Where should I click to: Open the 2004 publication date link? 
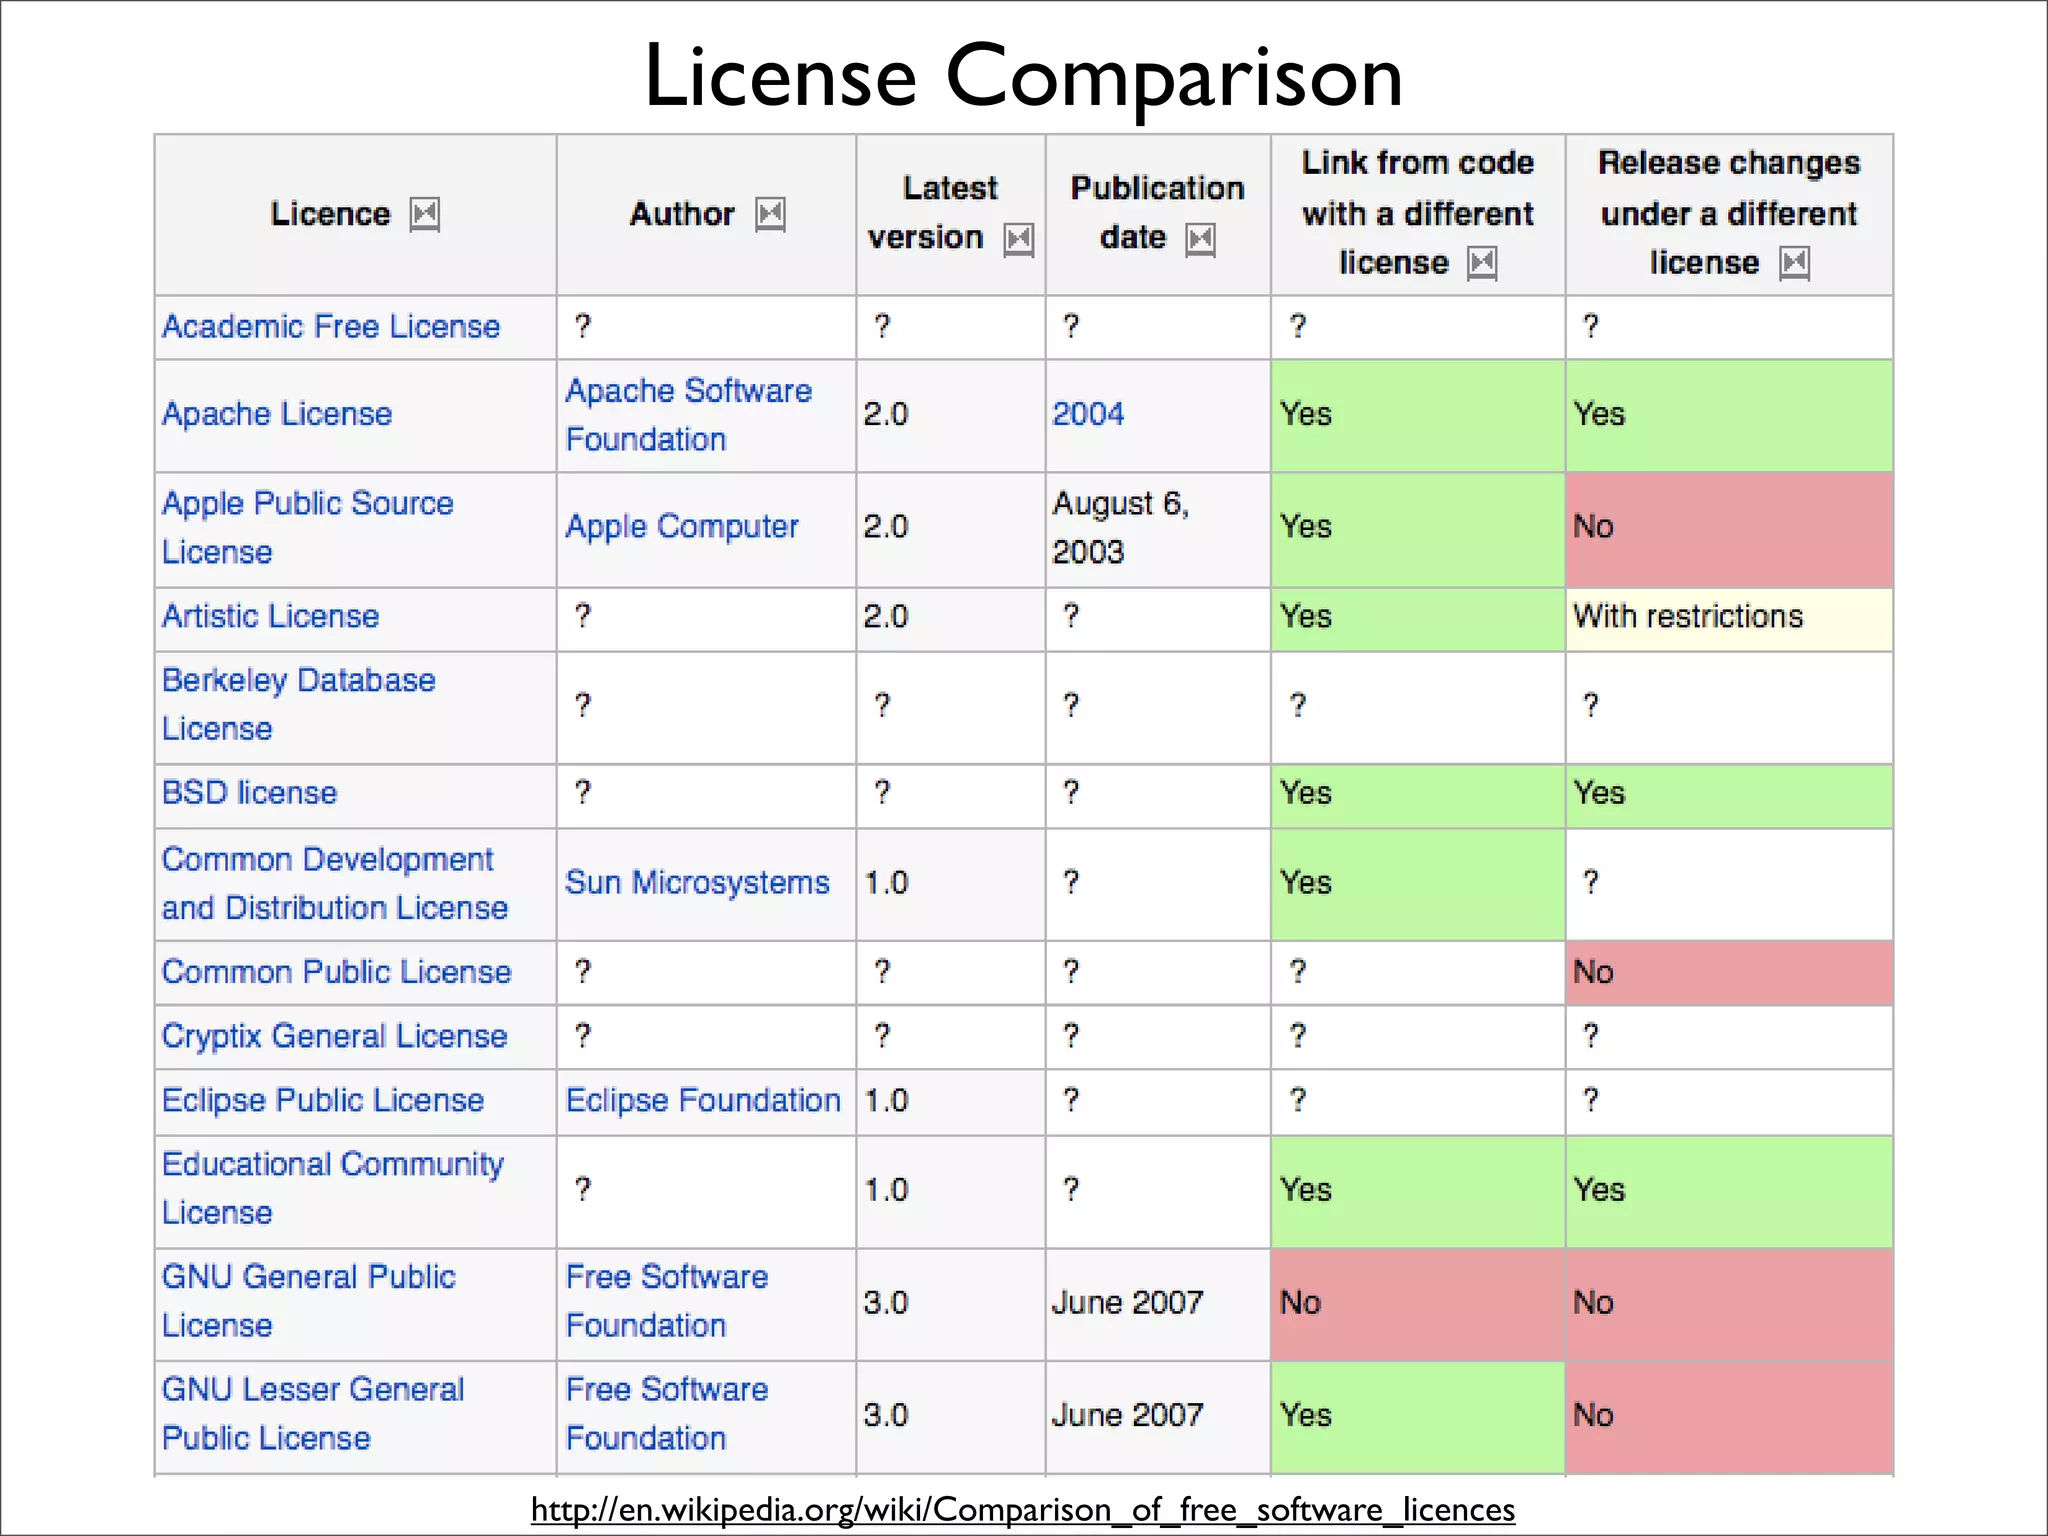[x=1088, y=414]
